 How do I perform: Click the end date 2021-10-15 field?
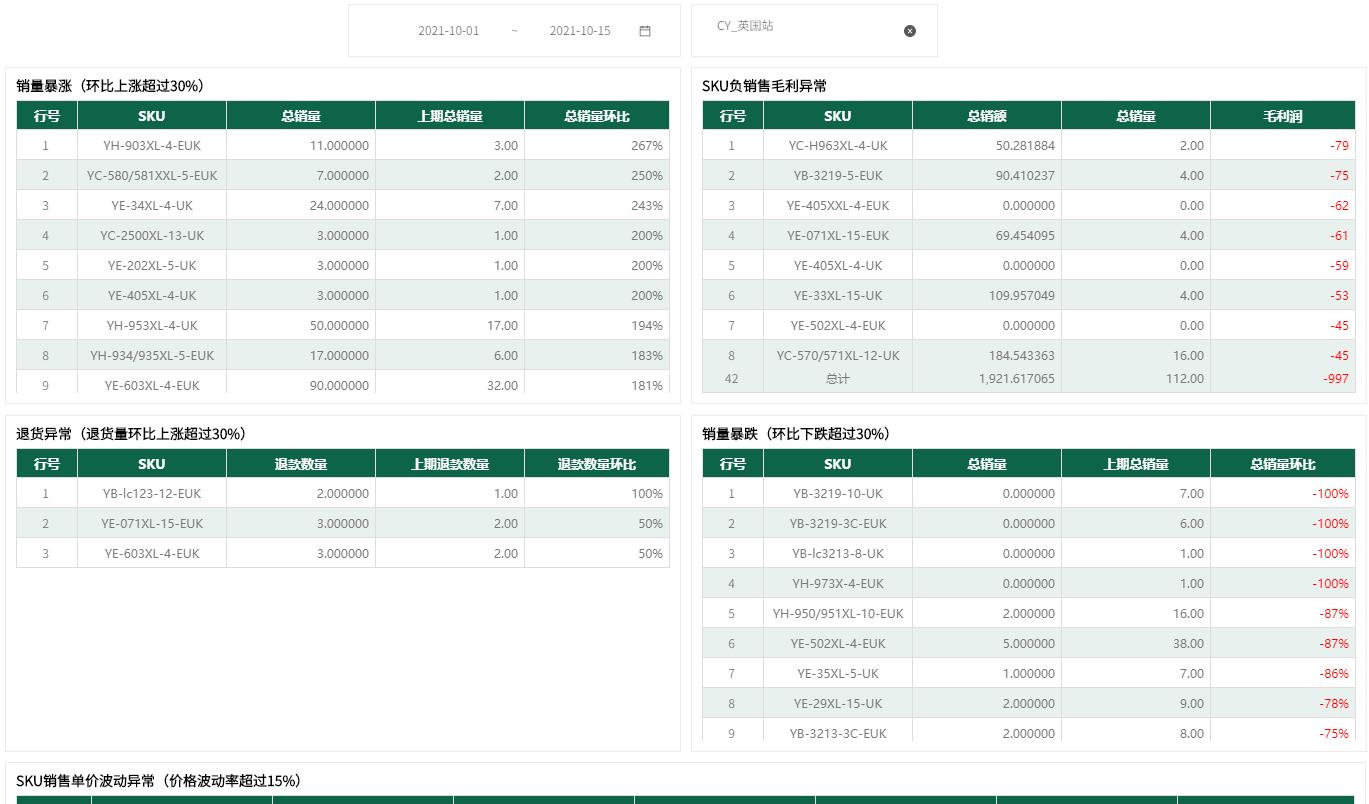[580, 31]
